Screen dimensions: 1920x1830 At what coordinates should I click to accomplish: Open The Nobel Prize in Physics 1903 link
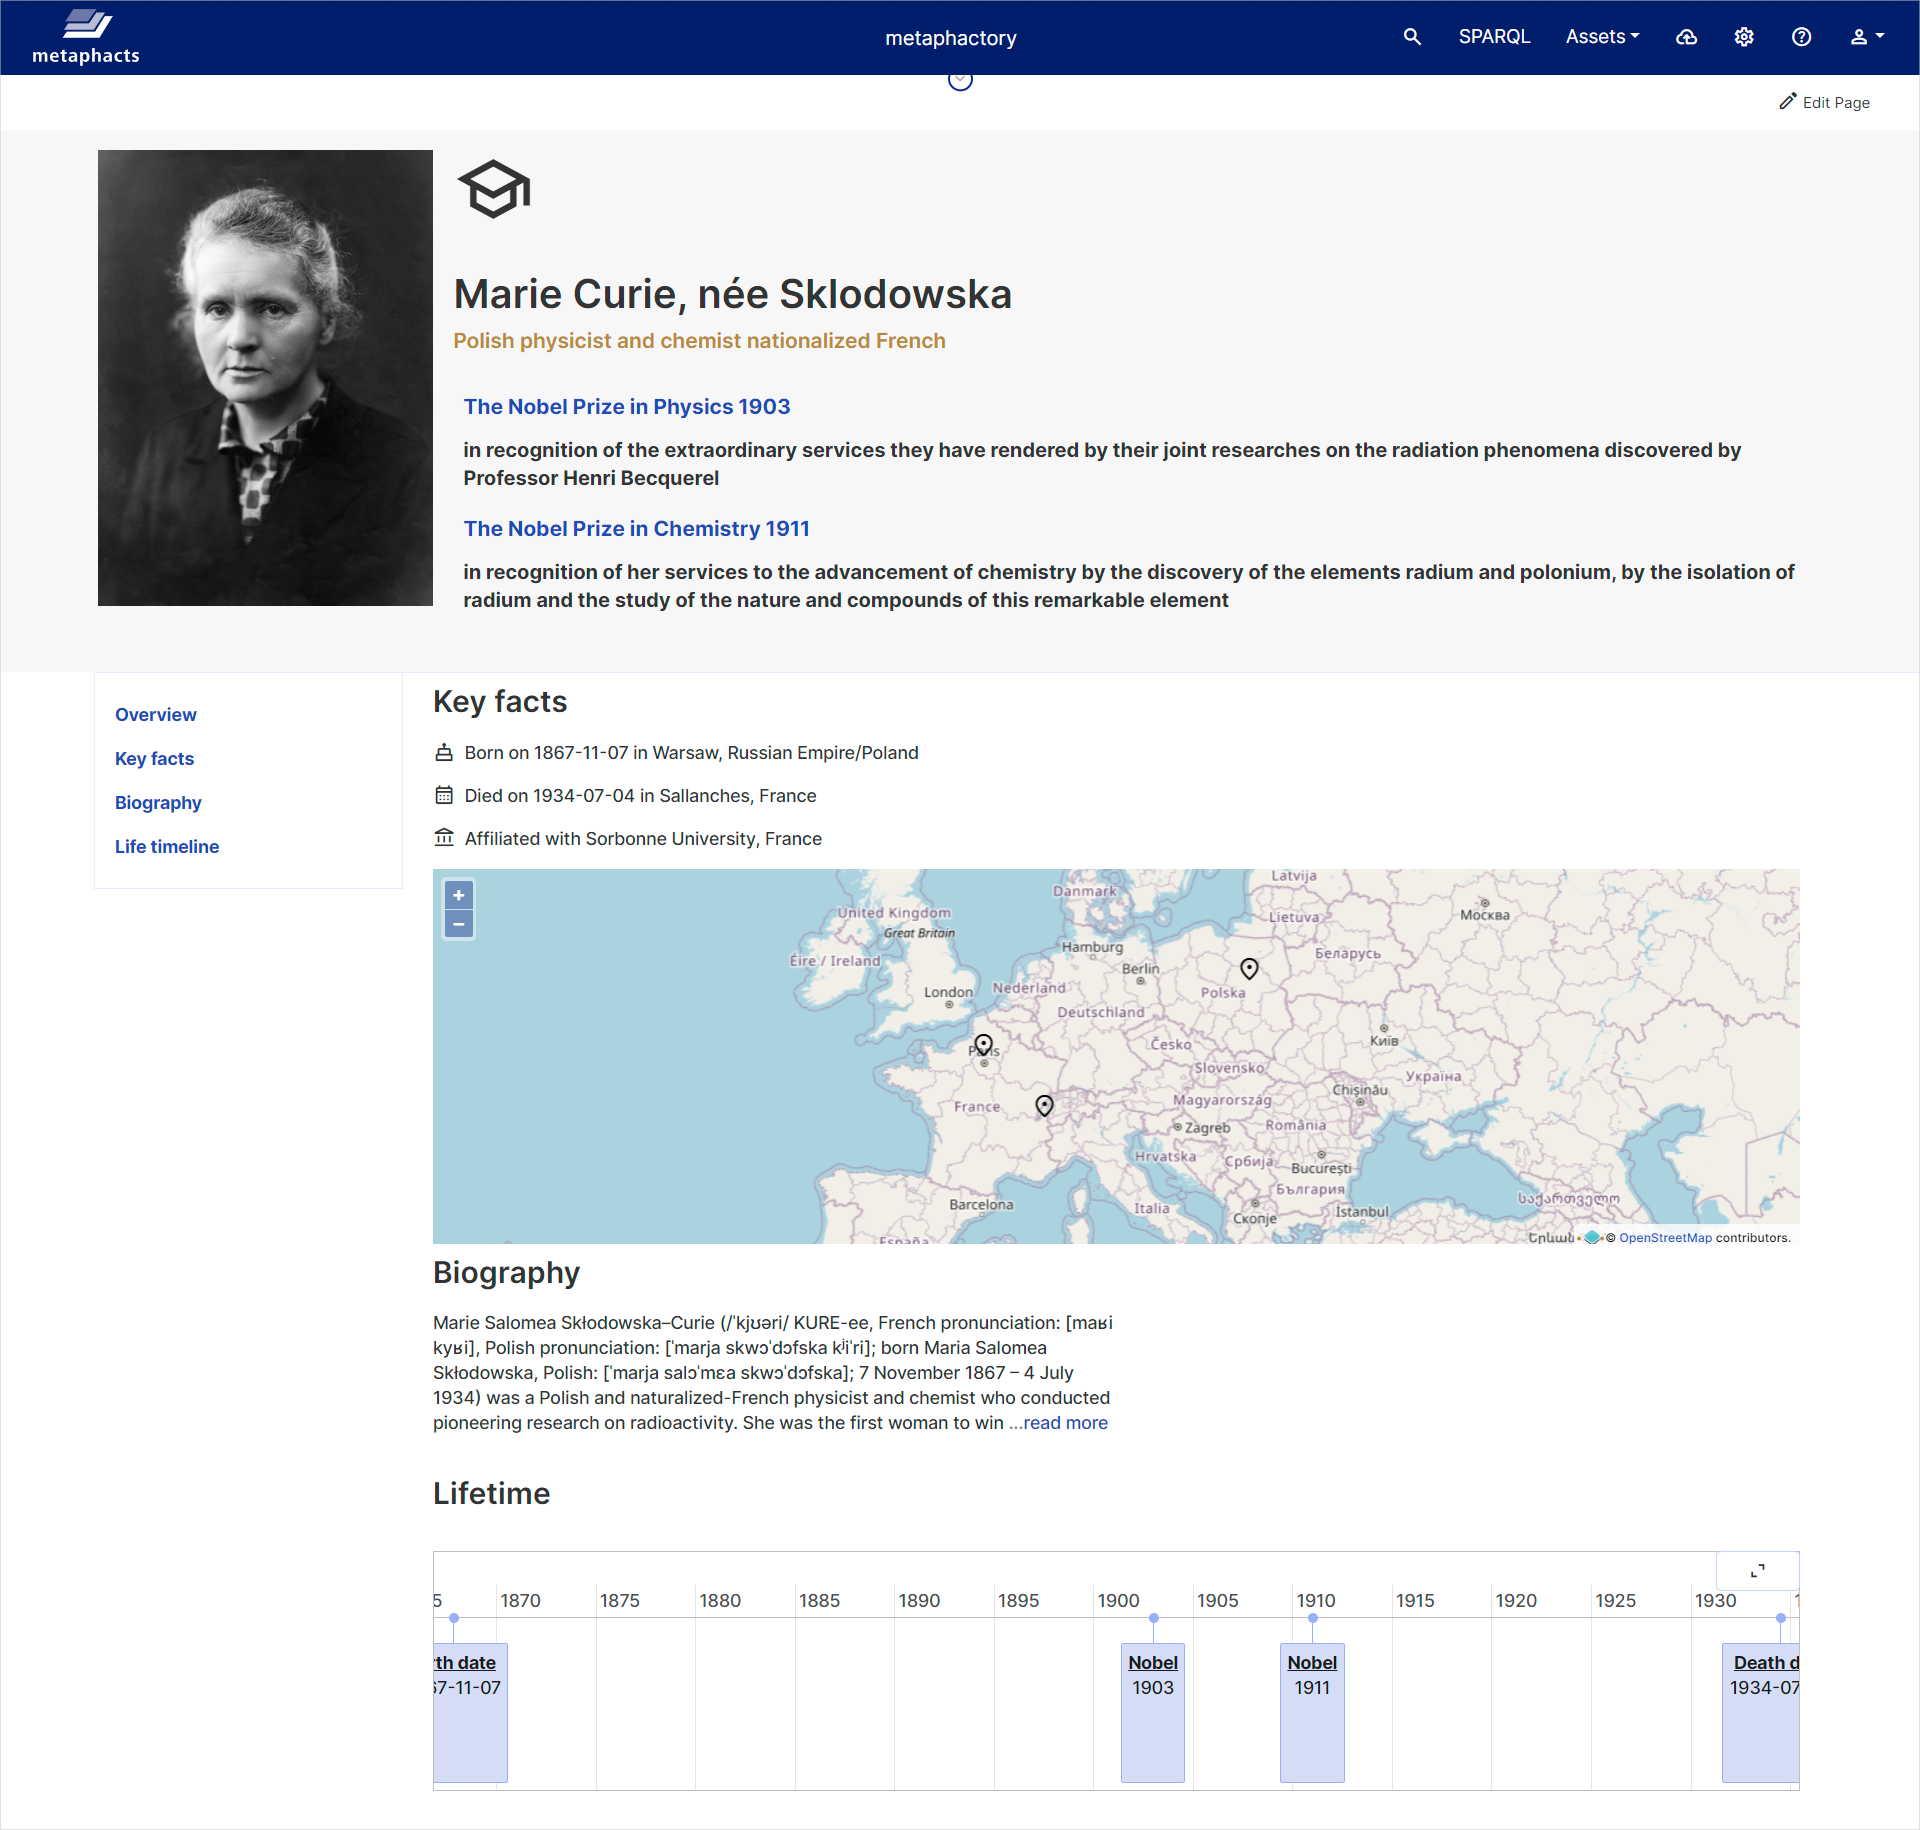(x=626, y=406)
